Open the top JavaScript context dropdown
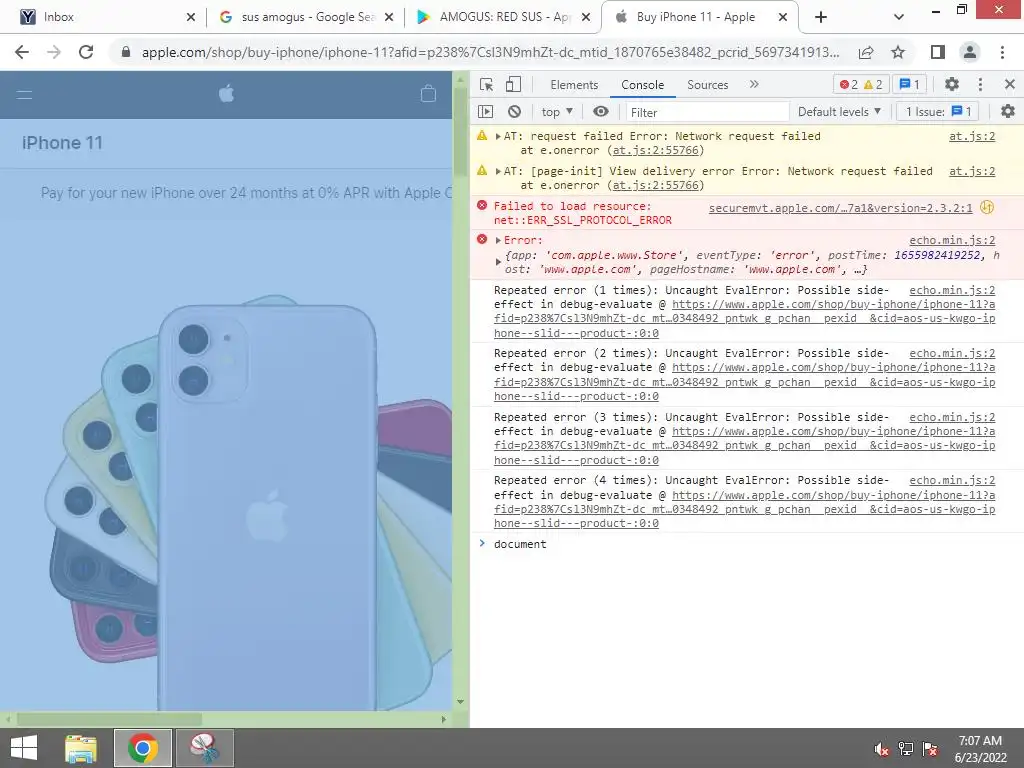This screenshot has height=768, width=1024. (x=556, y=112)
